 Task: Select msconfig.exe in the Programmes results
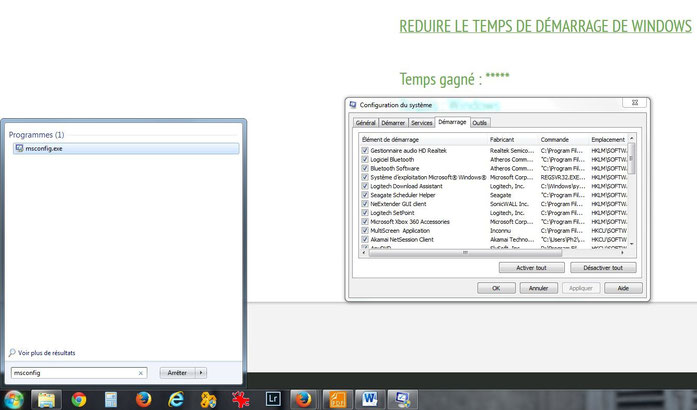point(126,149)
